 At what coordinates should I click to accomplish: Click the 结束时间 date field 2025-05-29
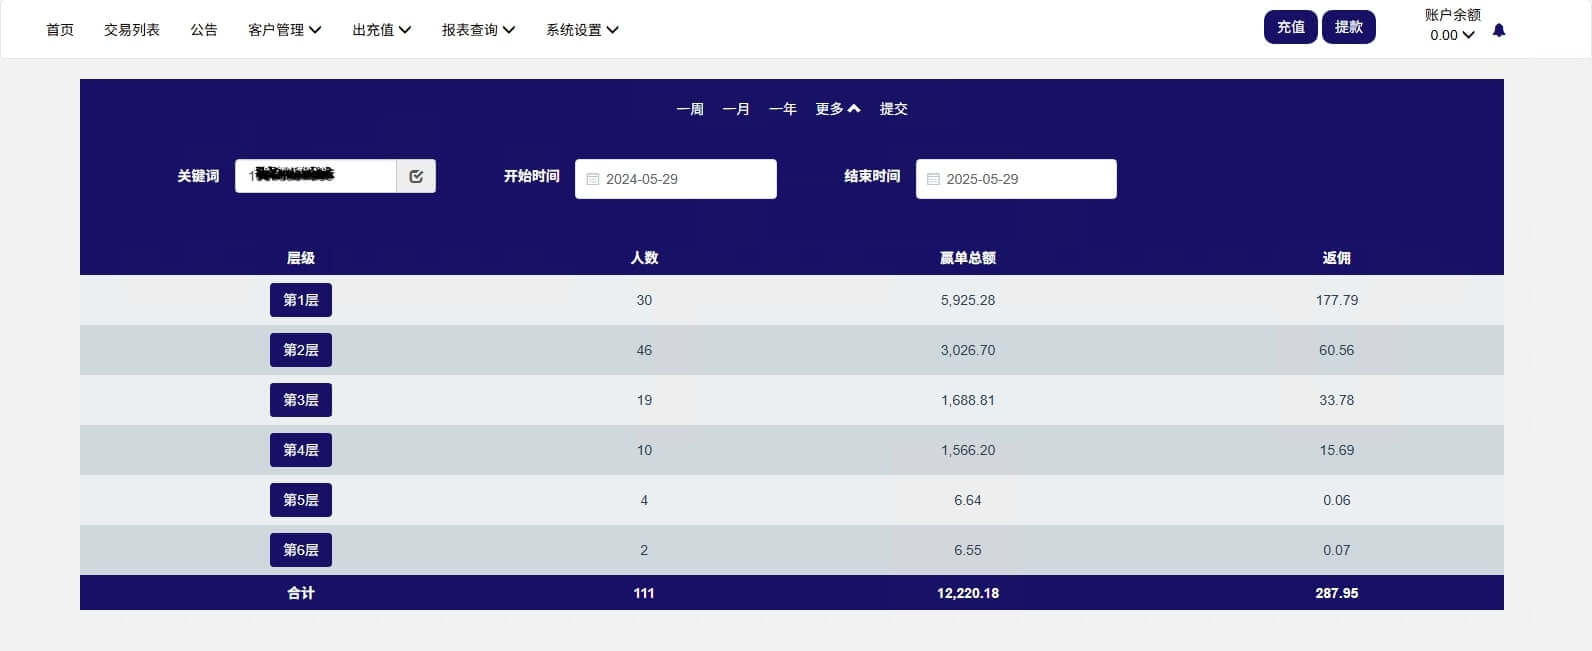pyautogui.click(x=1016, y=179)
